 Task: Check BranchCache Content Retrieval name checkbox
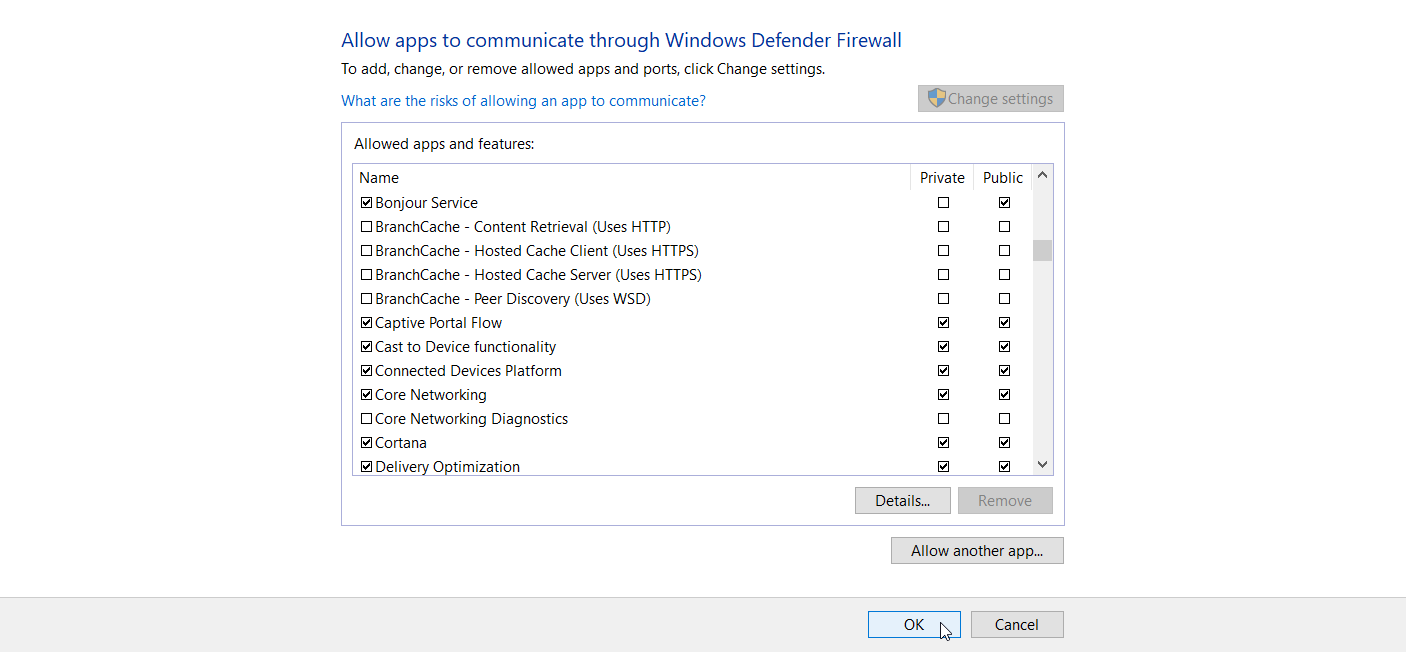(x=366, y=227)
